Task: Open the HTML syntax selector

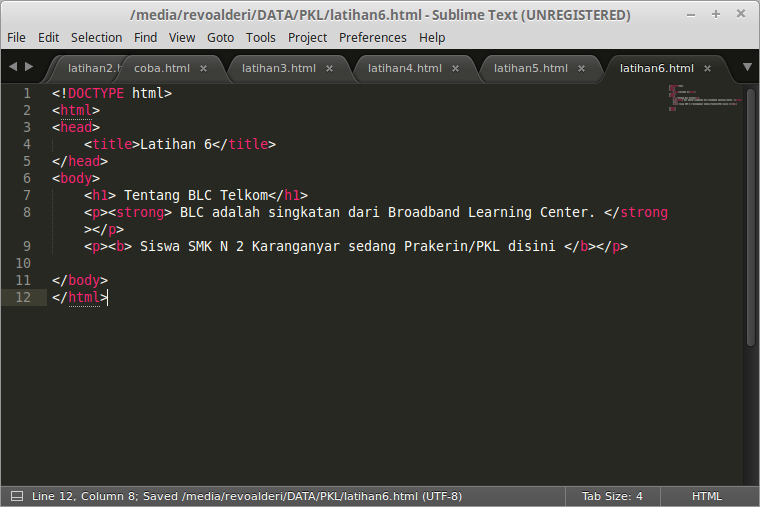Action: (707, 496)
